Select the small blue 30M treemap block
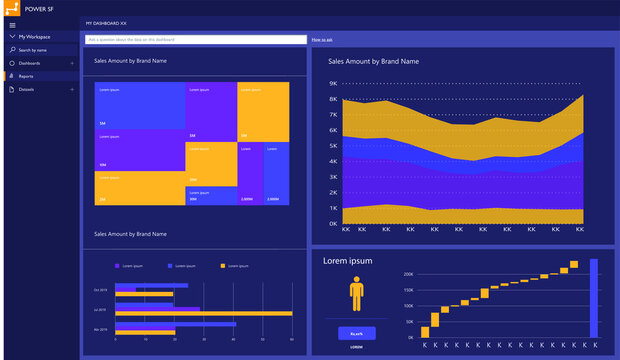This screenshot has width=620, height=360. (211, 195)
